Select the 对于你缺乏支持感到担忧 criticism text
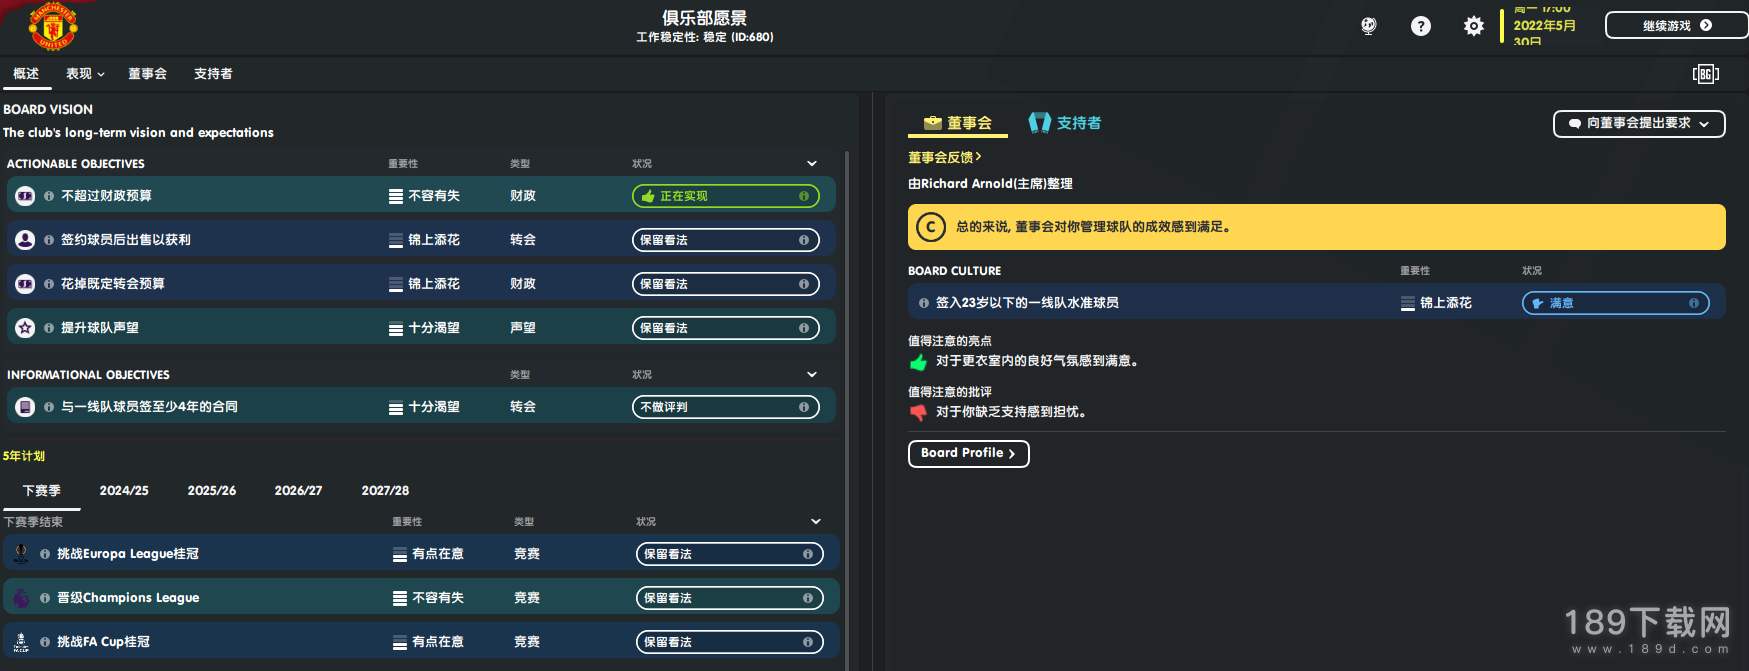Screen dimensions: 1749x671 click(1011, 412)
